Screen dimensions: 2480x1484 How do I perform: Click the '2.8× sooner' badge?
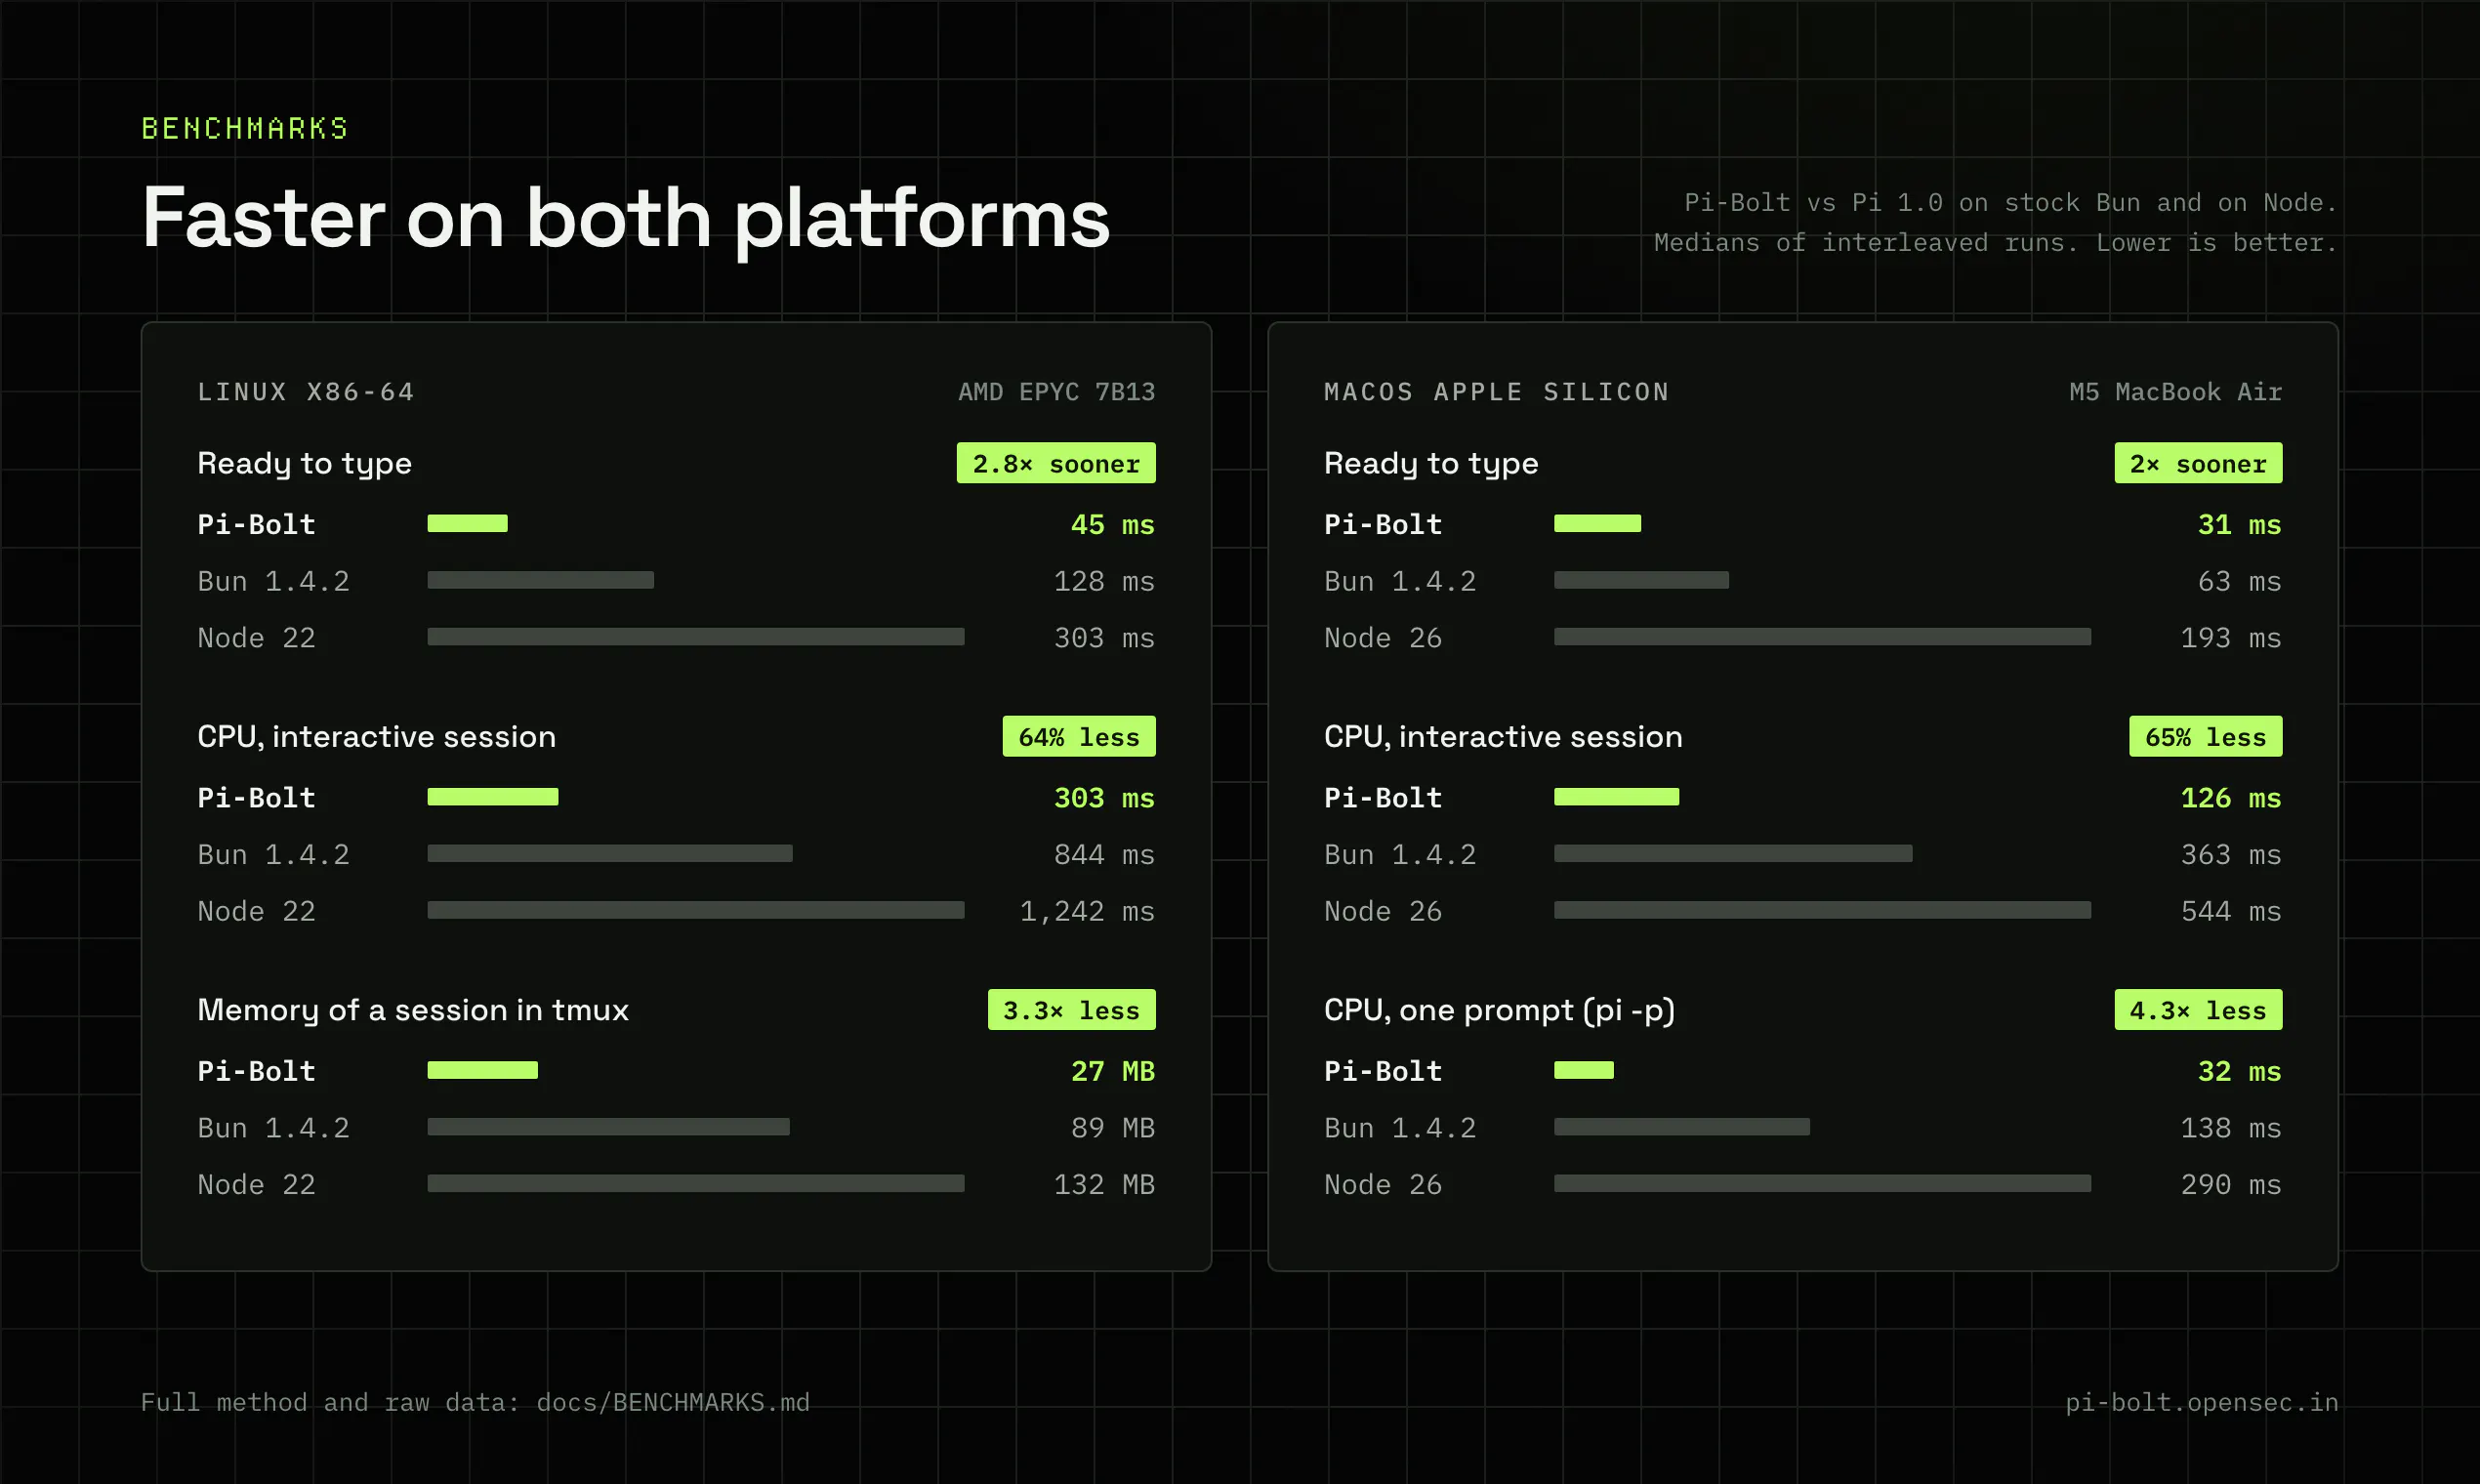click(1056, 463)
